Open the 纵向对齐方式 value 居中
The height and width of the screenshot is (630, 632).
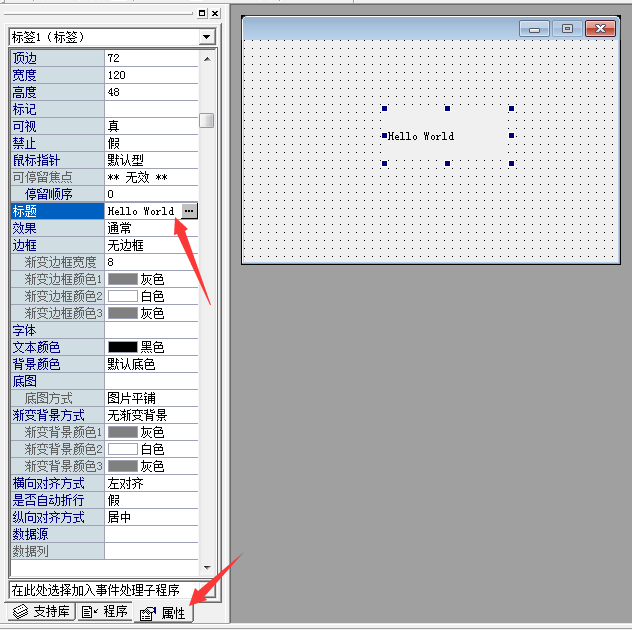pyautogui.click(x=151, y=517)
